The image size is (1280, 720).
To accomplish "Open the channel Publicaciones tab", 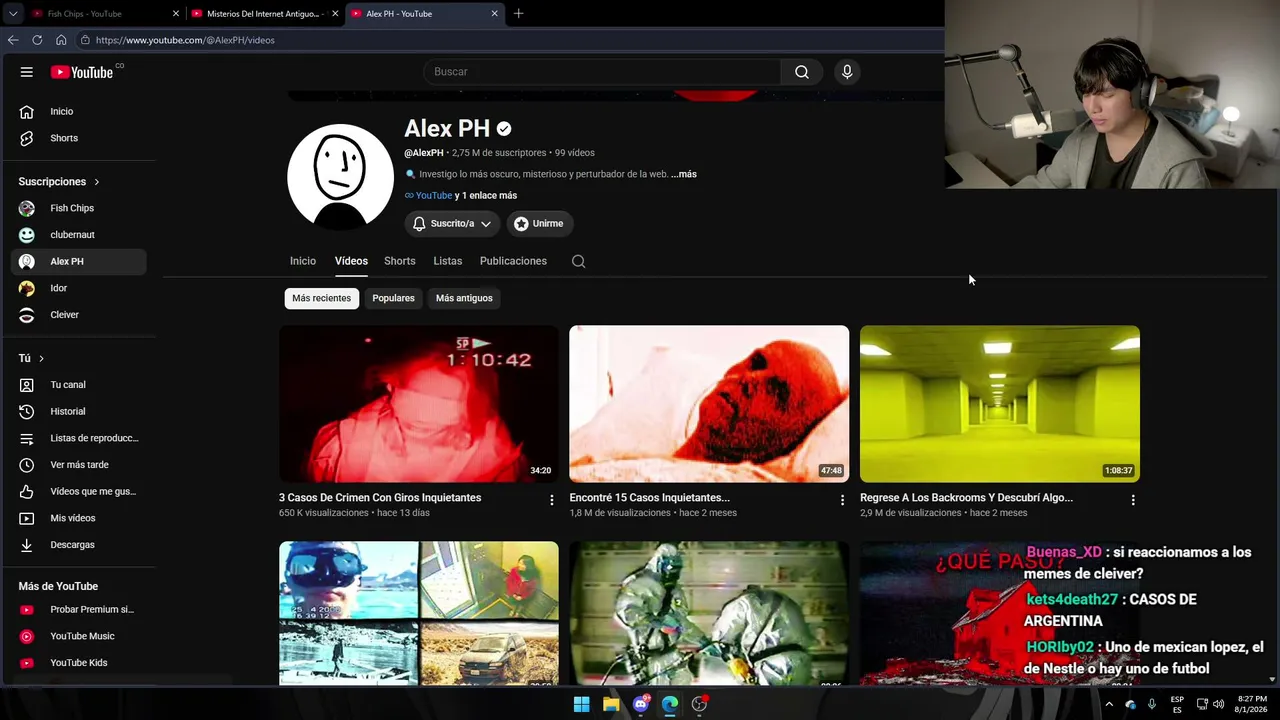I will 513,261.
